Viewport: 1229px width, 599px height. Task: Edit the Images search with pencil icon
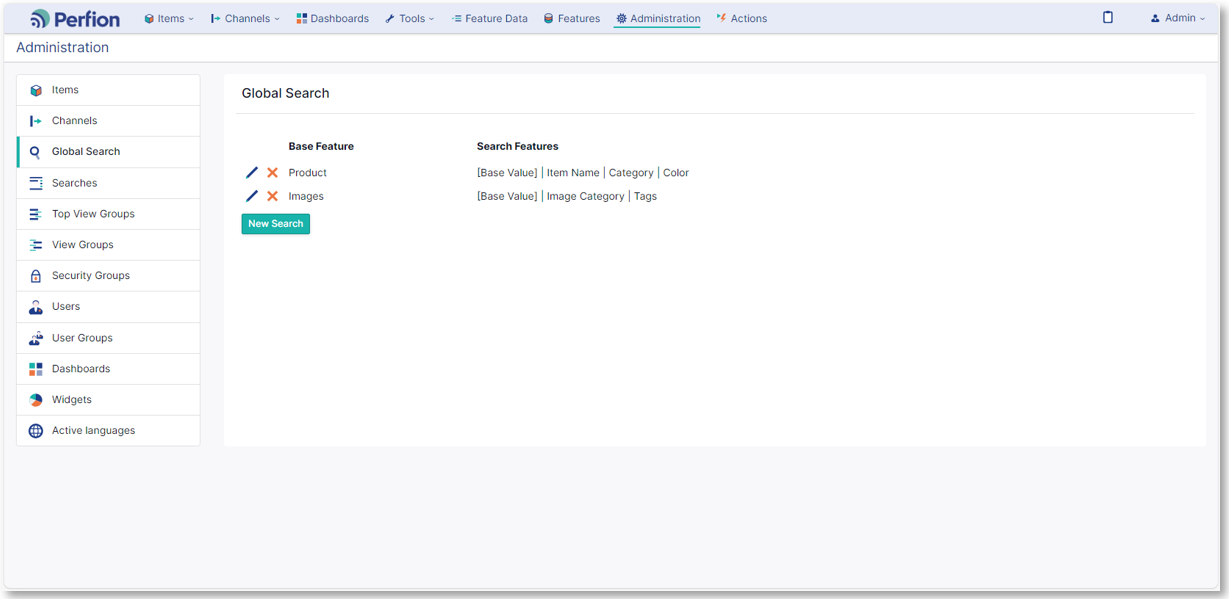tap(252, 196)
